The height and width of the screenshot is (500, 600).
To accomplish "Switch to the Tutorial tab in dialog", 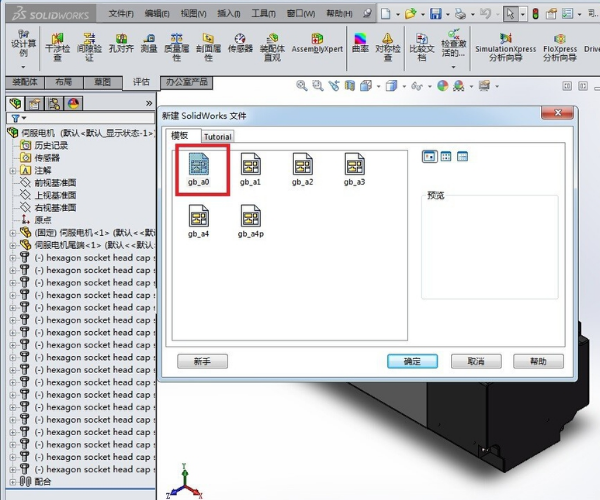I will click(217, 137).
